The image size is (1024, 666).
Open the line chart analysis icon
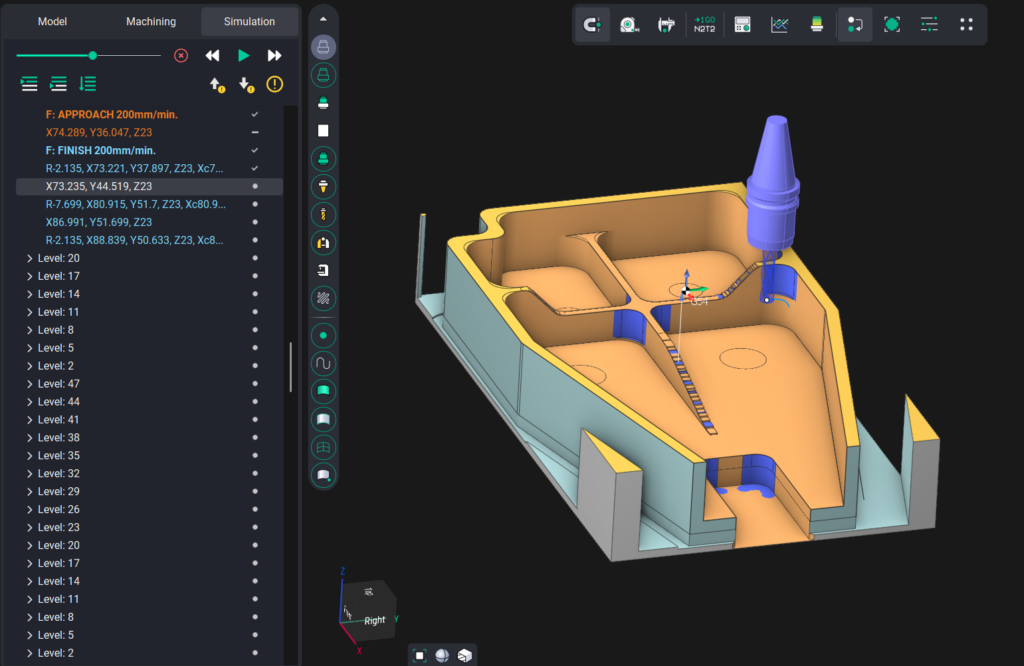780,25
